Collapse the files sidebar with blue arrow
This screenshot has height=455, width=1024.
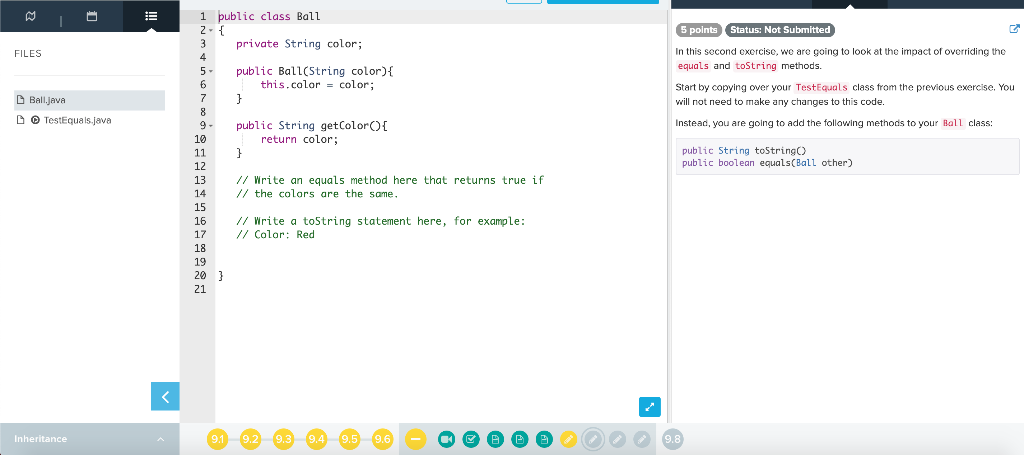click(165, 396)
